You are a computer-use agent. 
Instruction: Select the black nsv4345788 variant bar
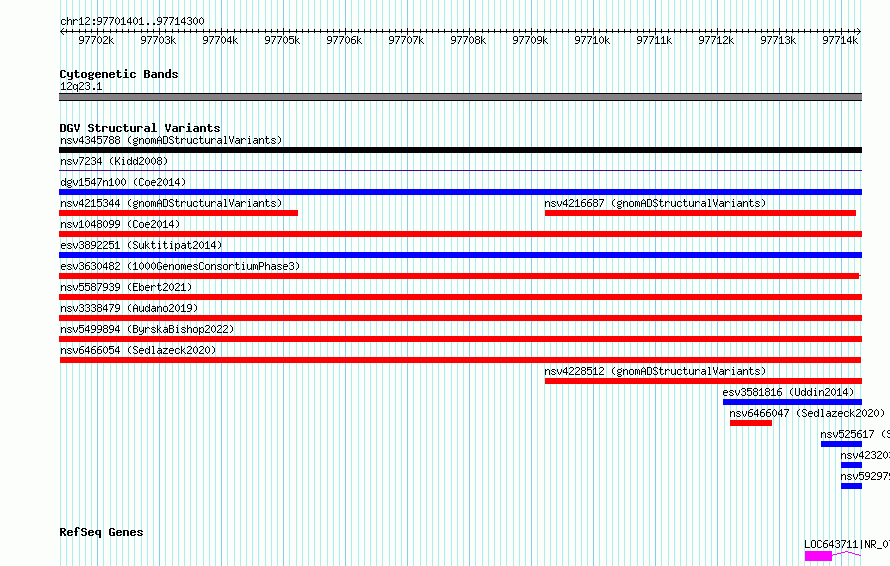coord(460,150)
